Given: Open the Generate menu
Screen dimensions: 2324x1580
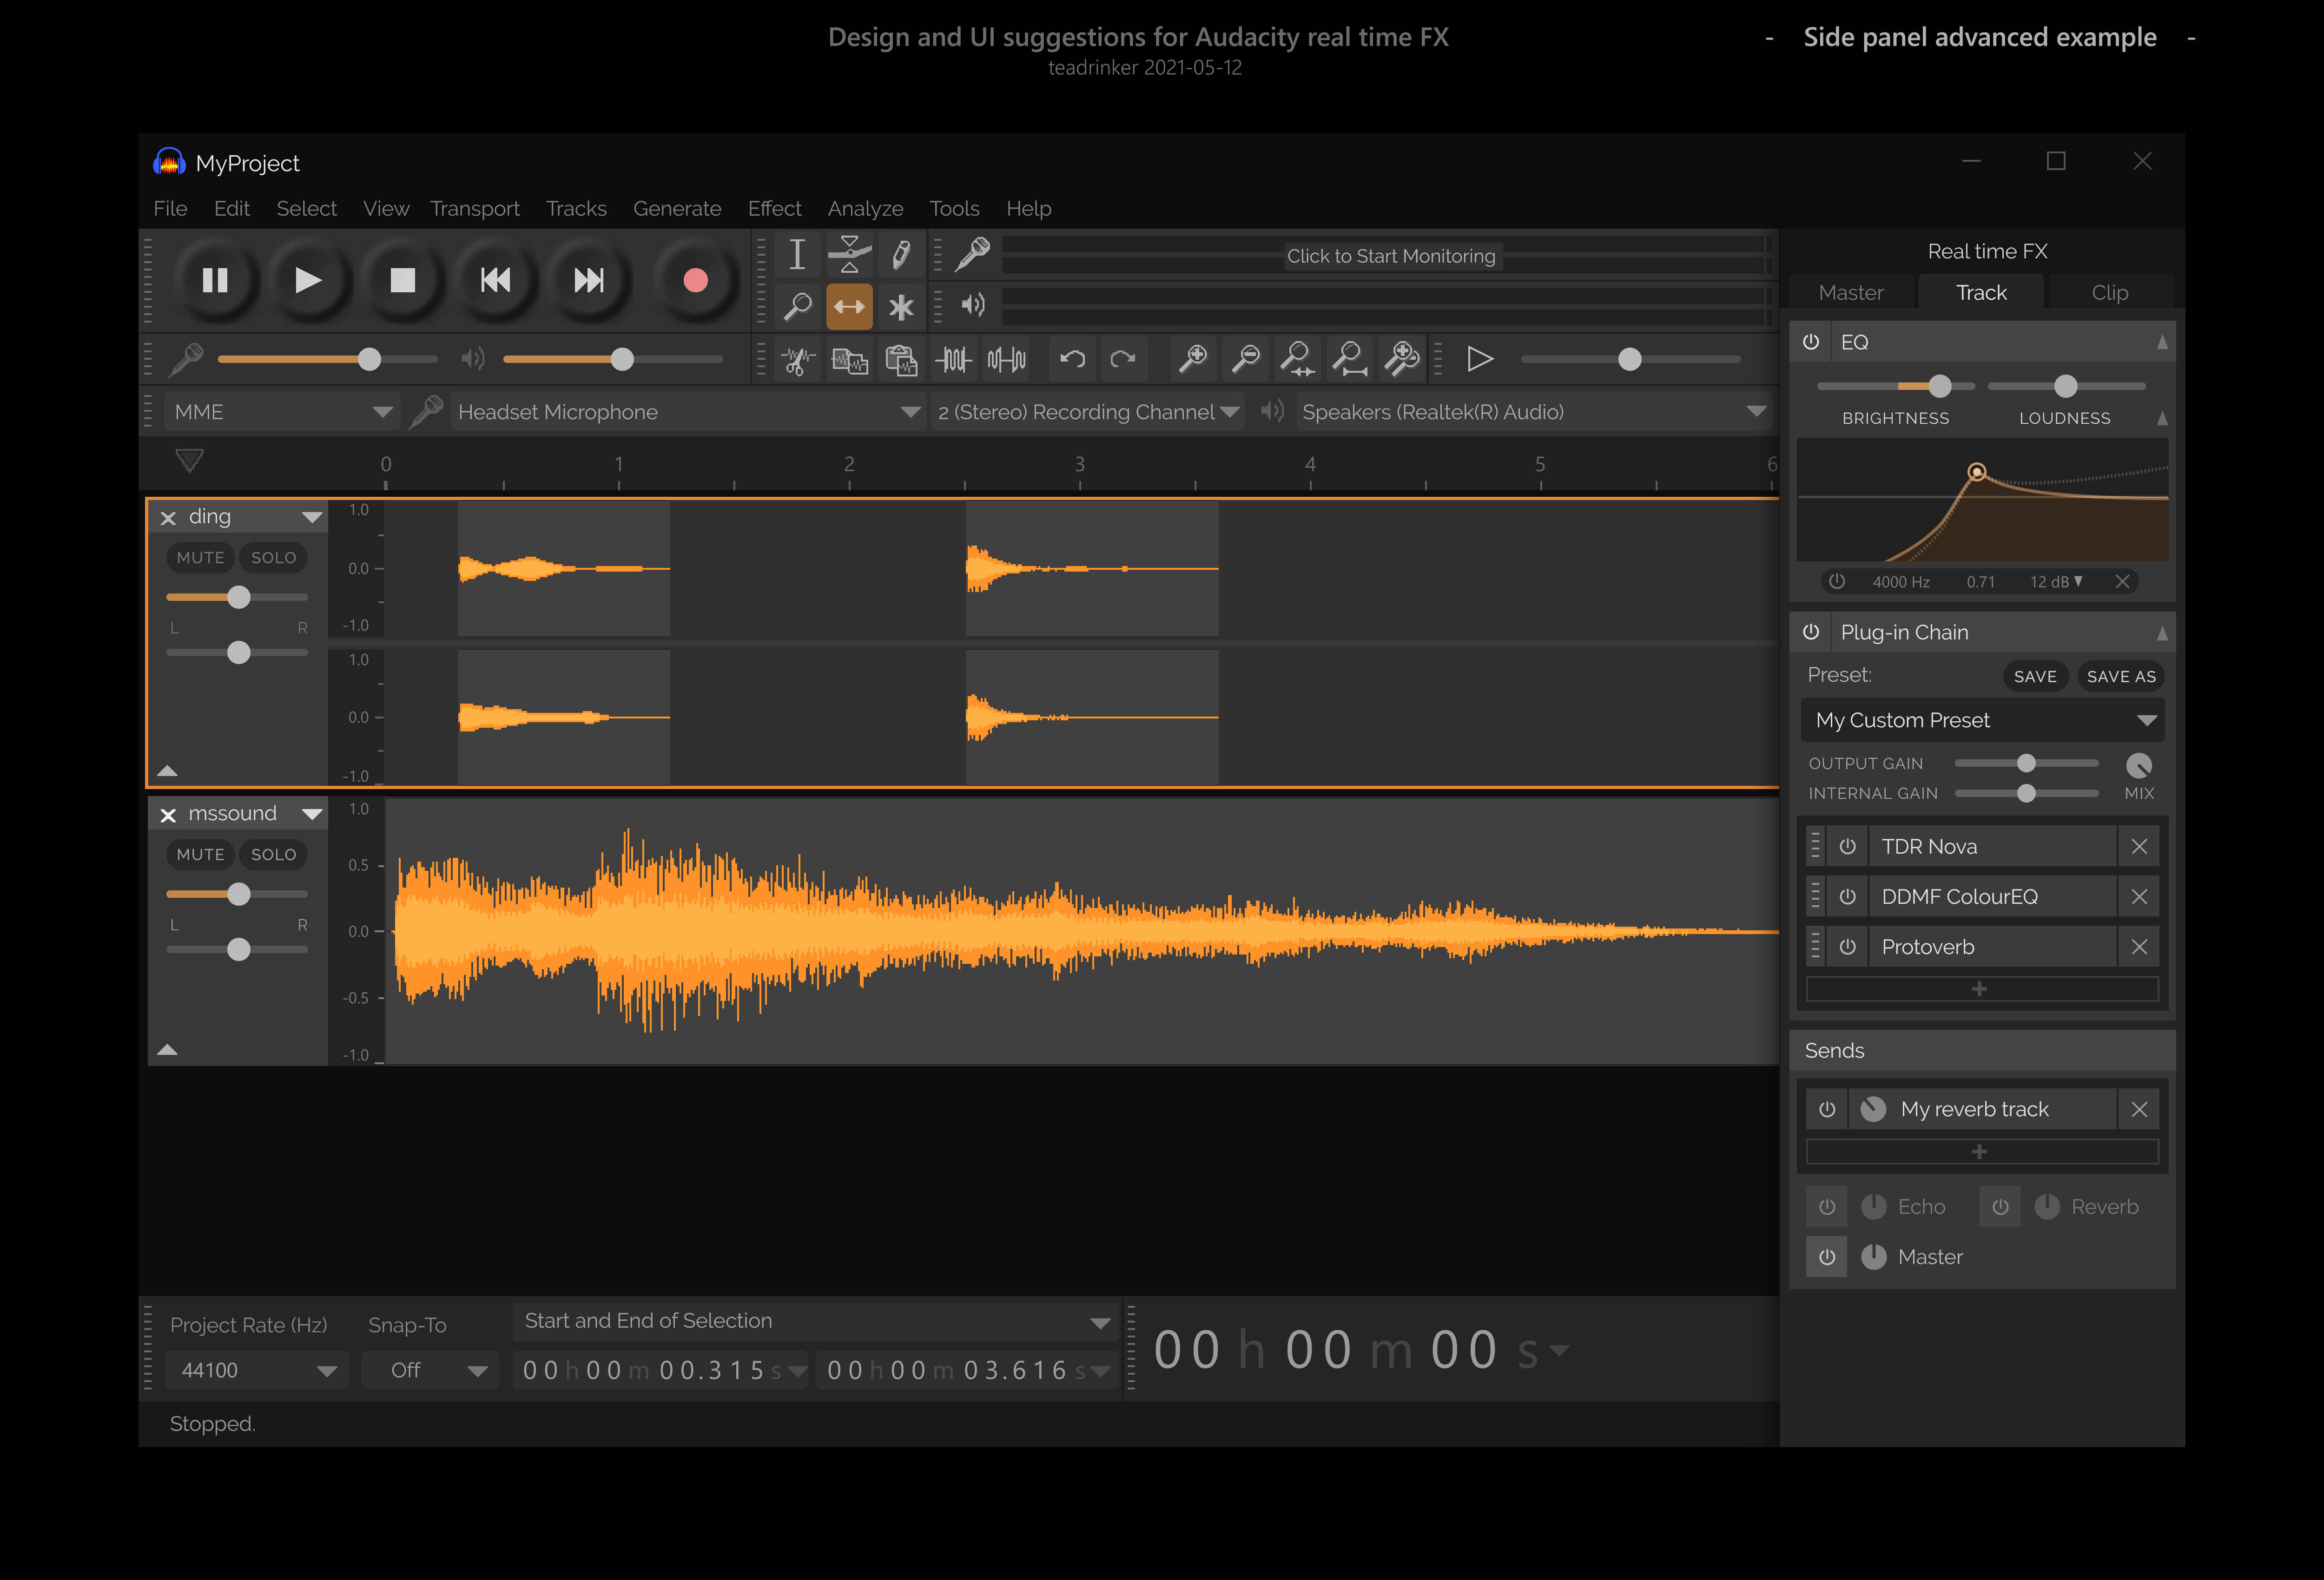Looking at the screenshot, I should click(x=677, y=209).
